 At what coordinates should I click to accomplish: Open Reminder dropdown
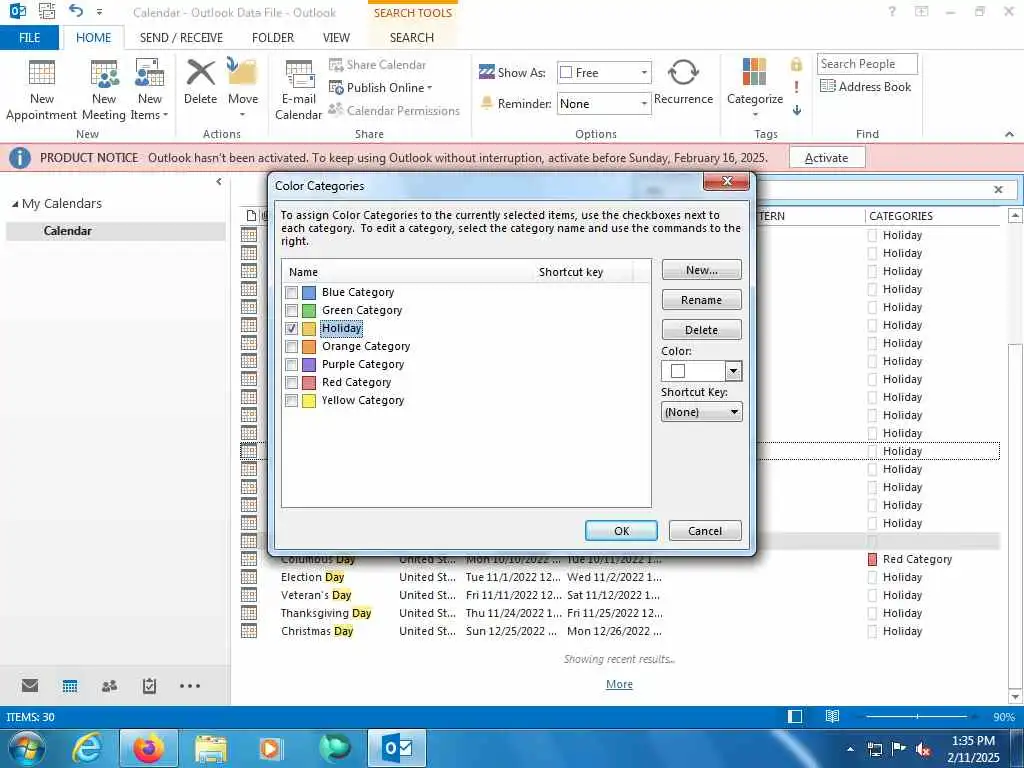point(644,104)
